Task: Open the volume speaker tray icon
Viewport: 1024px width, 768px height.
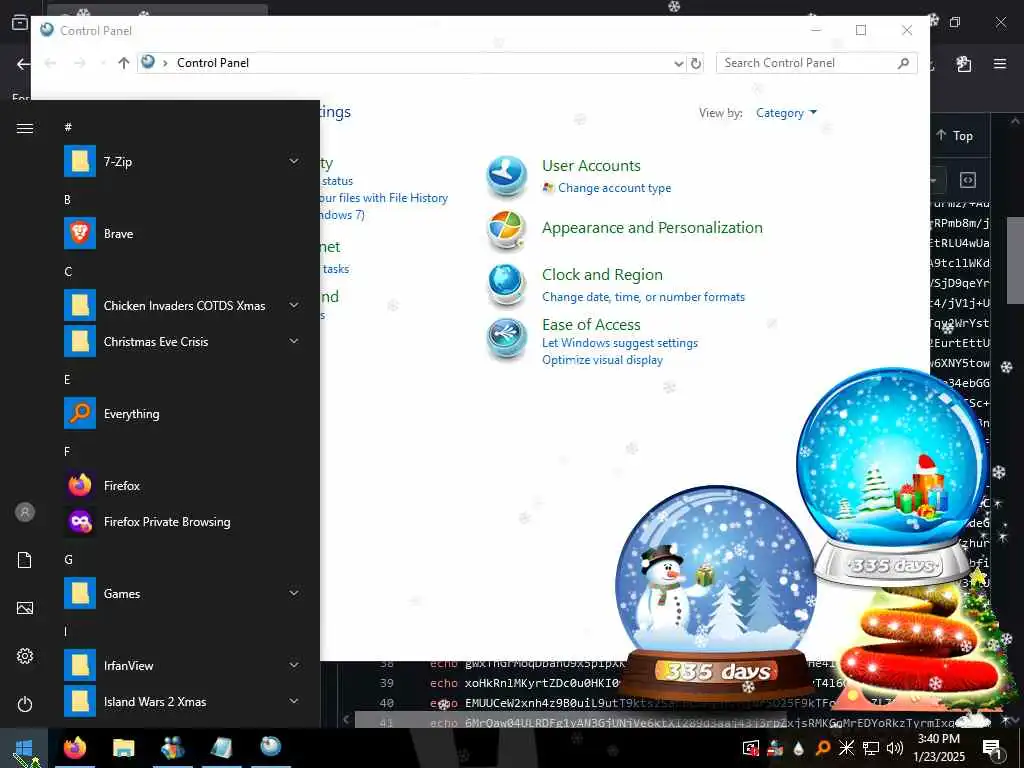Action: coord(895,748)
